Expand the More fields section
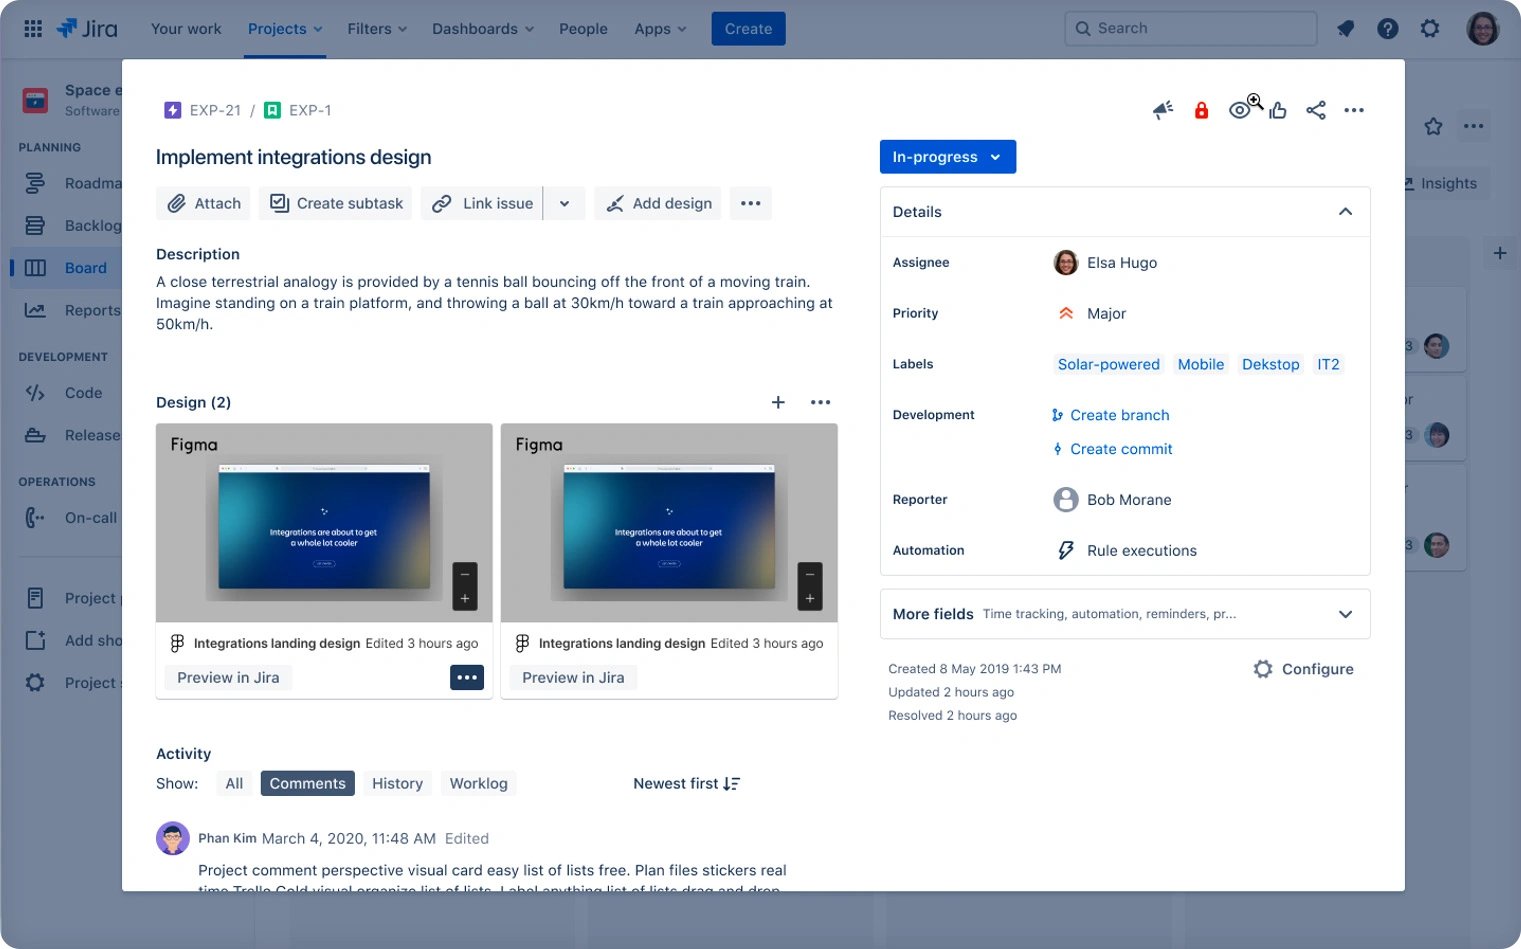 [1345, 614]
